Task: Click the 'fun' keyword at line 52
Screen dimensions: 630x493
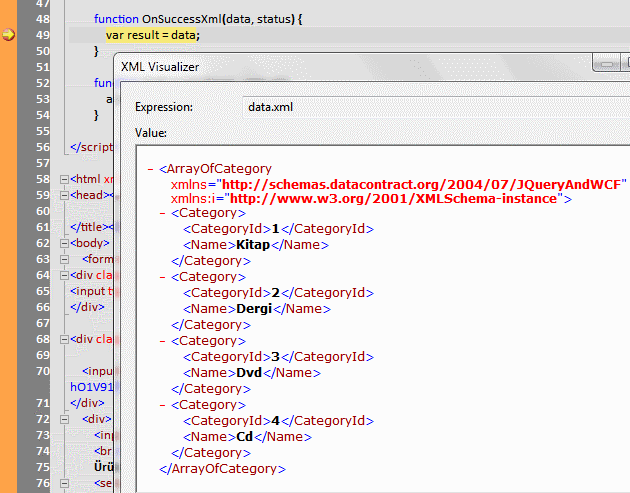Action: tap(103, 83)
